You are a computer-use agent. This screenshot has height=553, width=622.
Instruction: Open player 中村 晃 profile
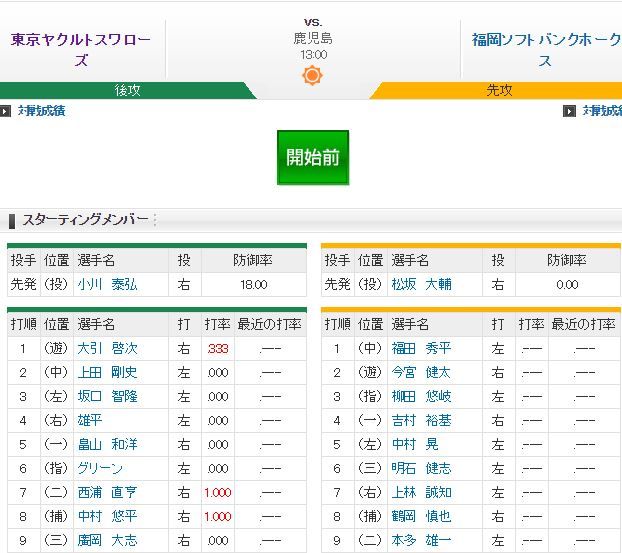415,444
